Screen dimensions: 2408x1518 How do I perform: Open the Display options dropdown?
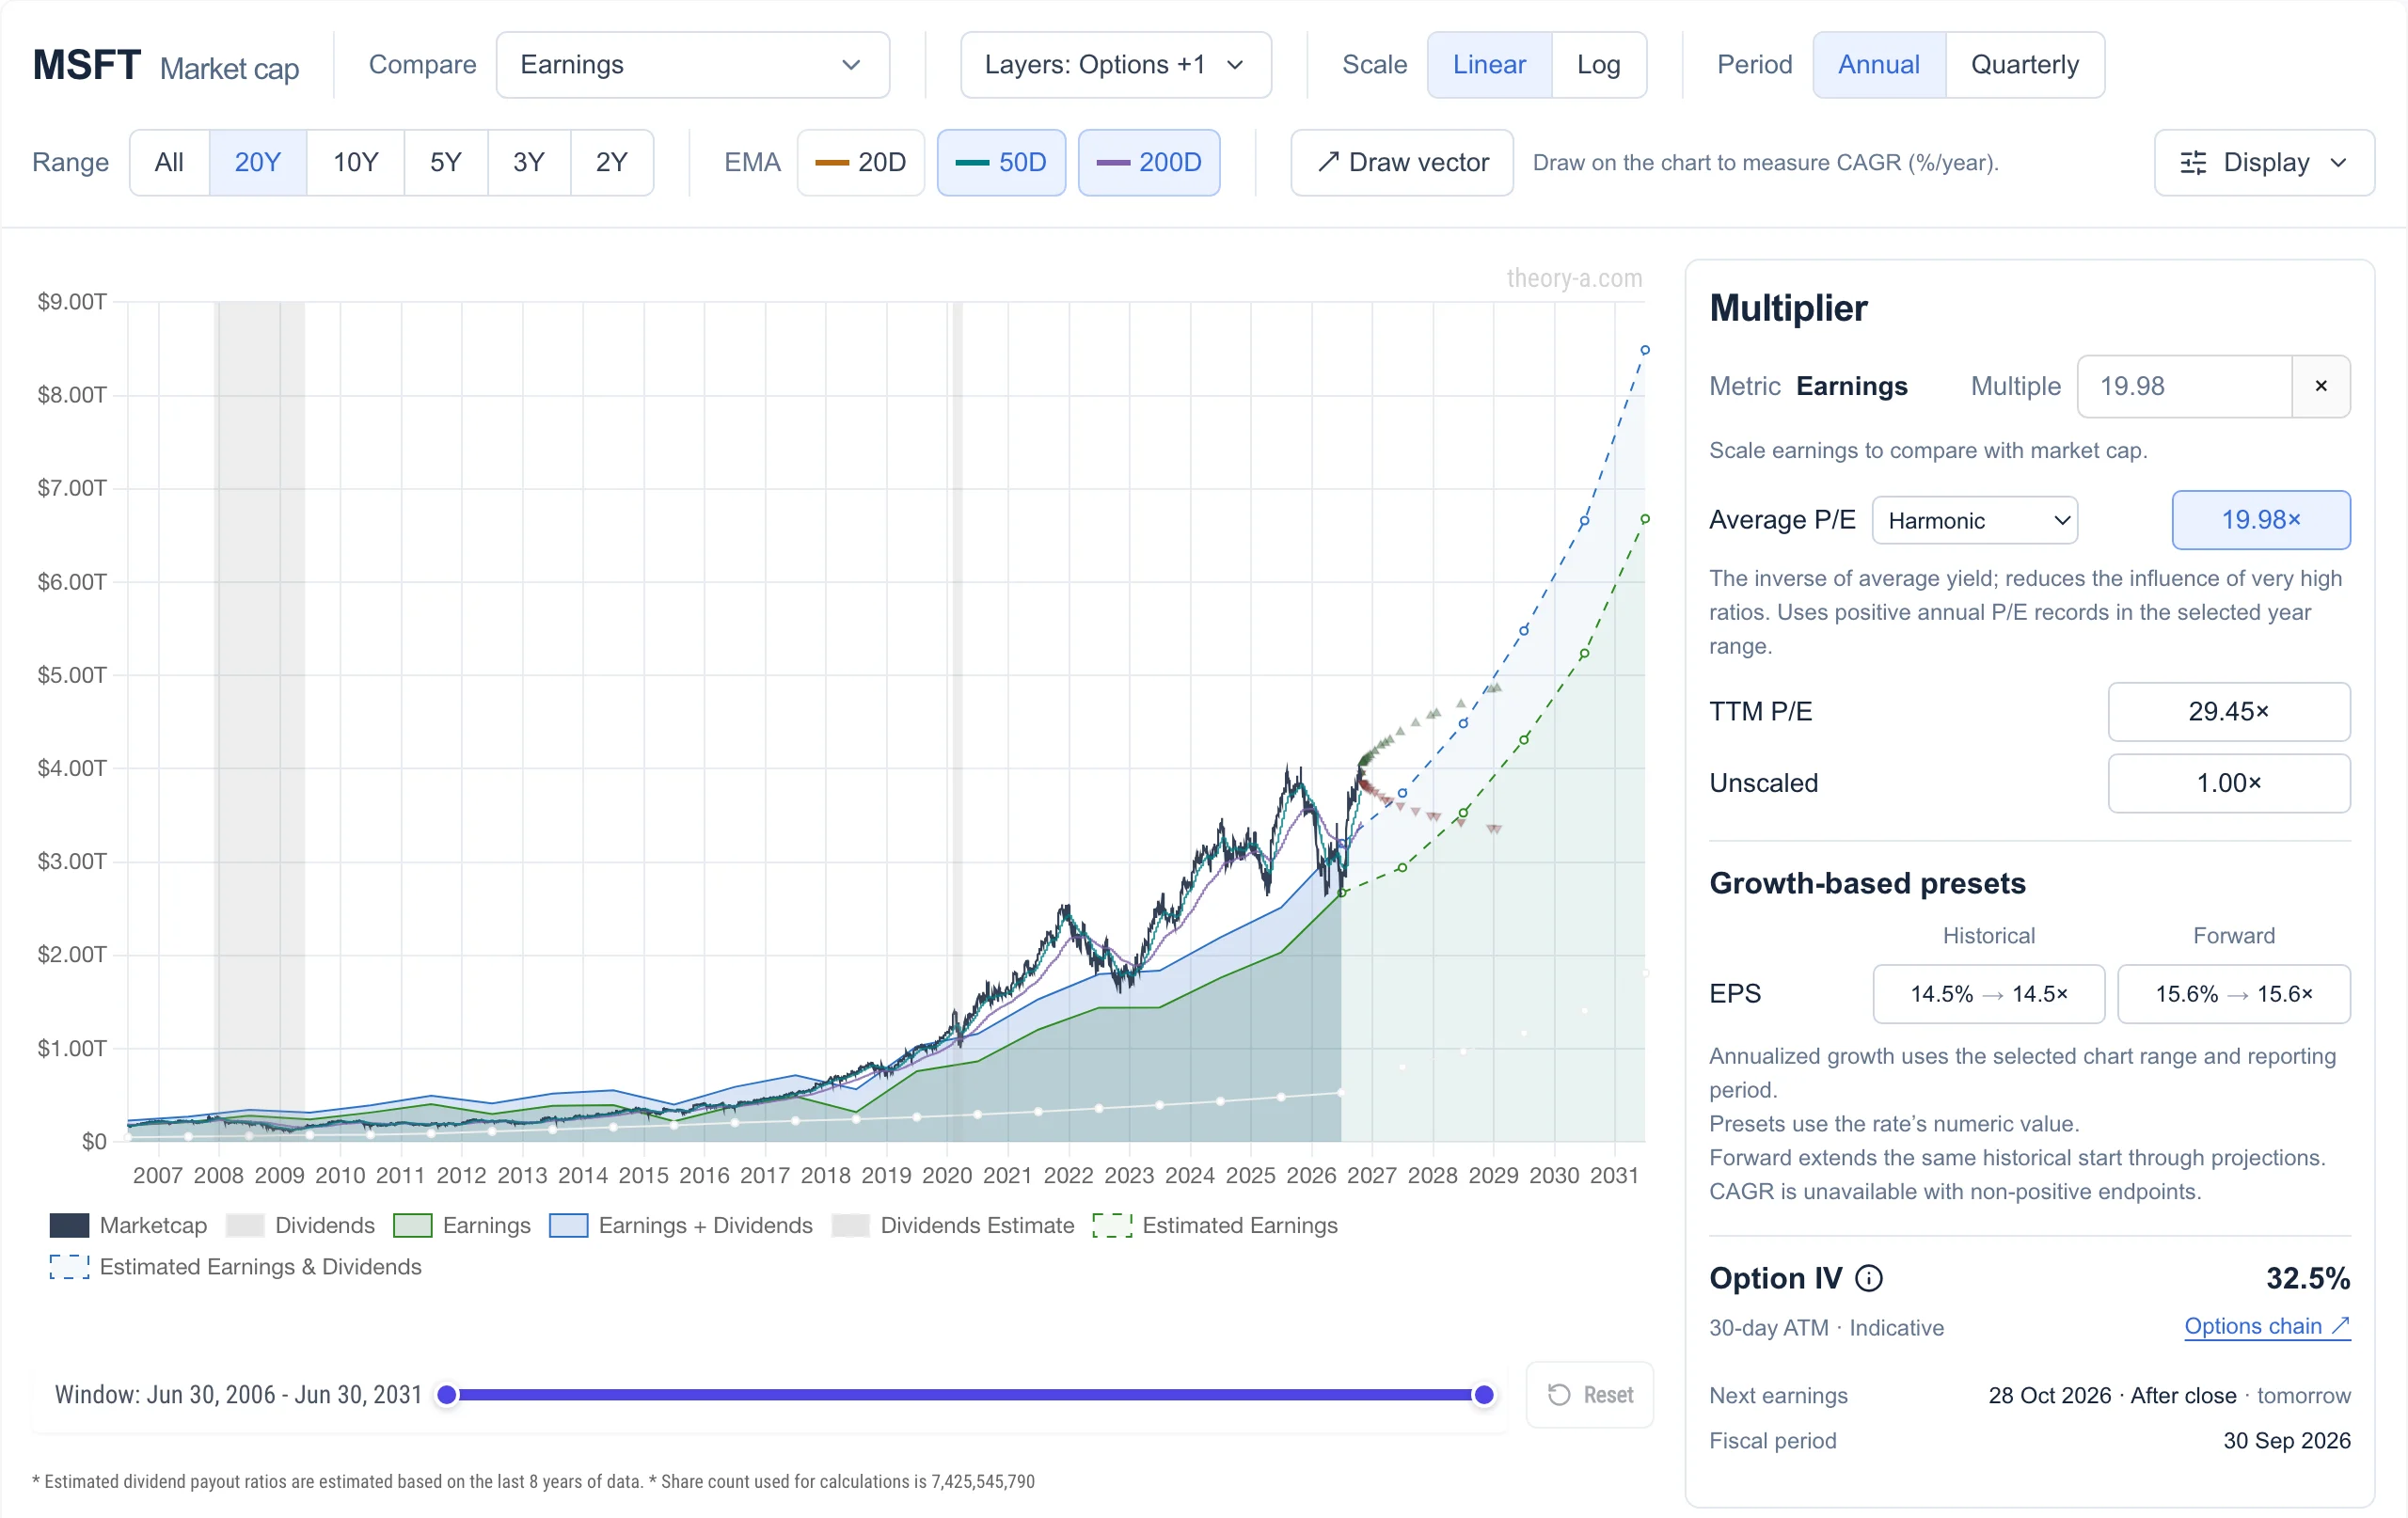[x=2263, y=162]
